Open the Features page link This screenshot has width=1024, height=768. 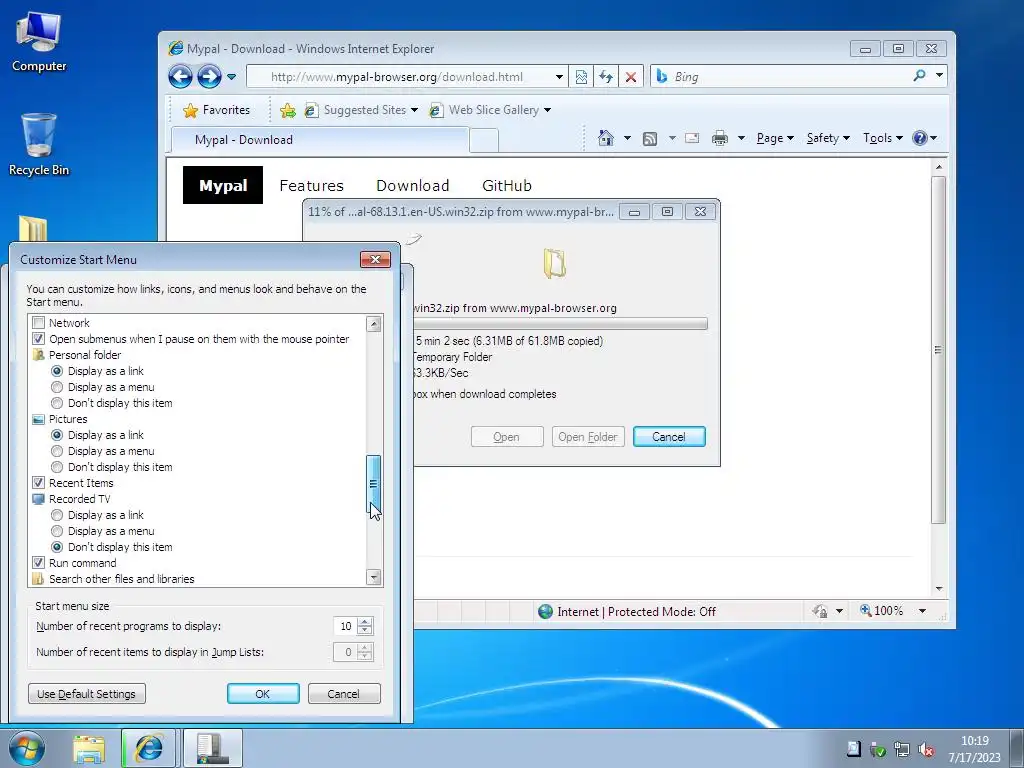click(x=312, y=185)
